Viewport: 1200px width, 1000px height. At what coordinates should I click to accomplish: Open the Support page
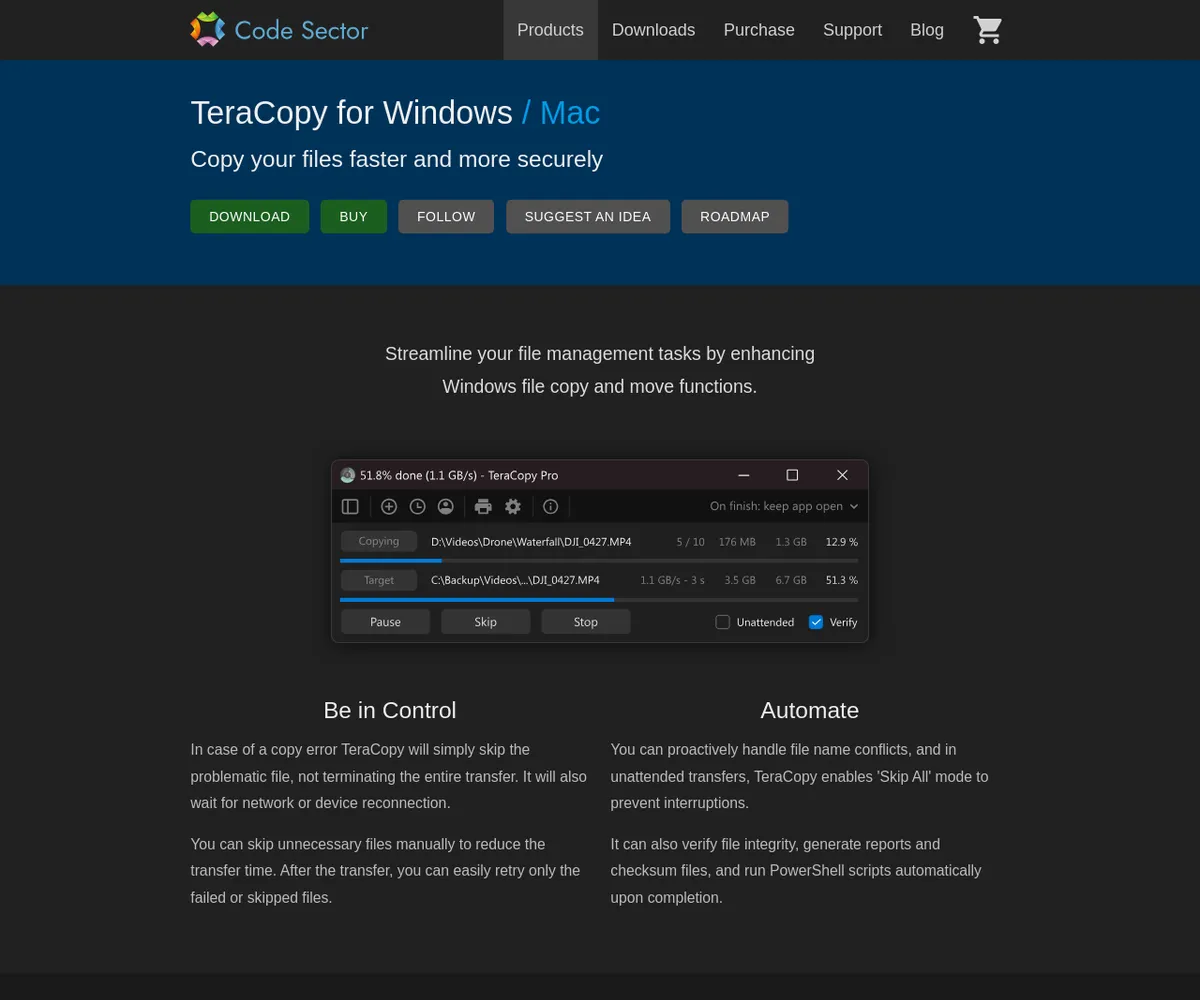click(852, 30)
